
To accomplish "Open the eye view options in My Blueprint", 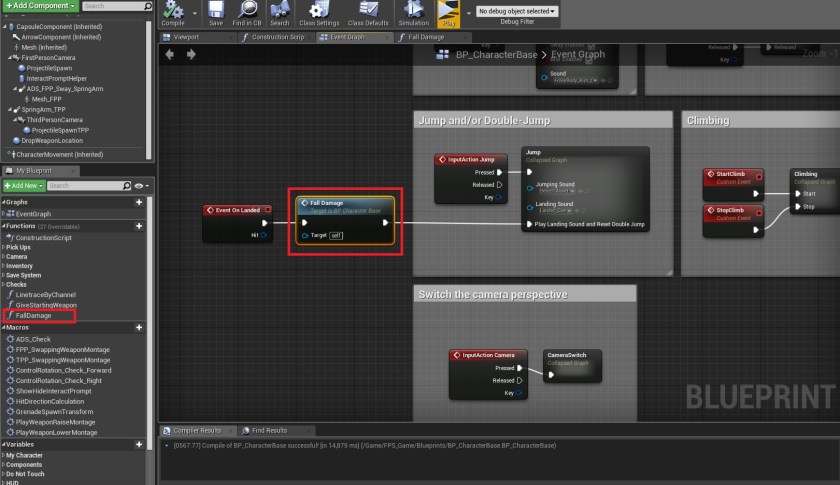I will (140, 186).
